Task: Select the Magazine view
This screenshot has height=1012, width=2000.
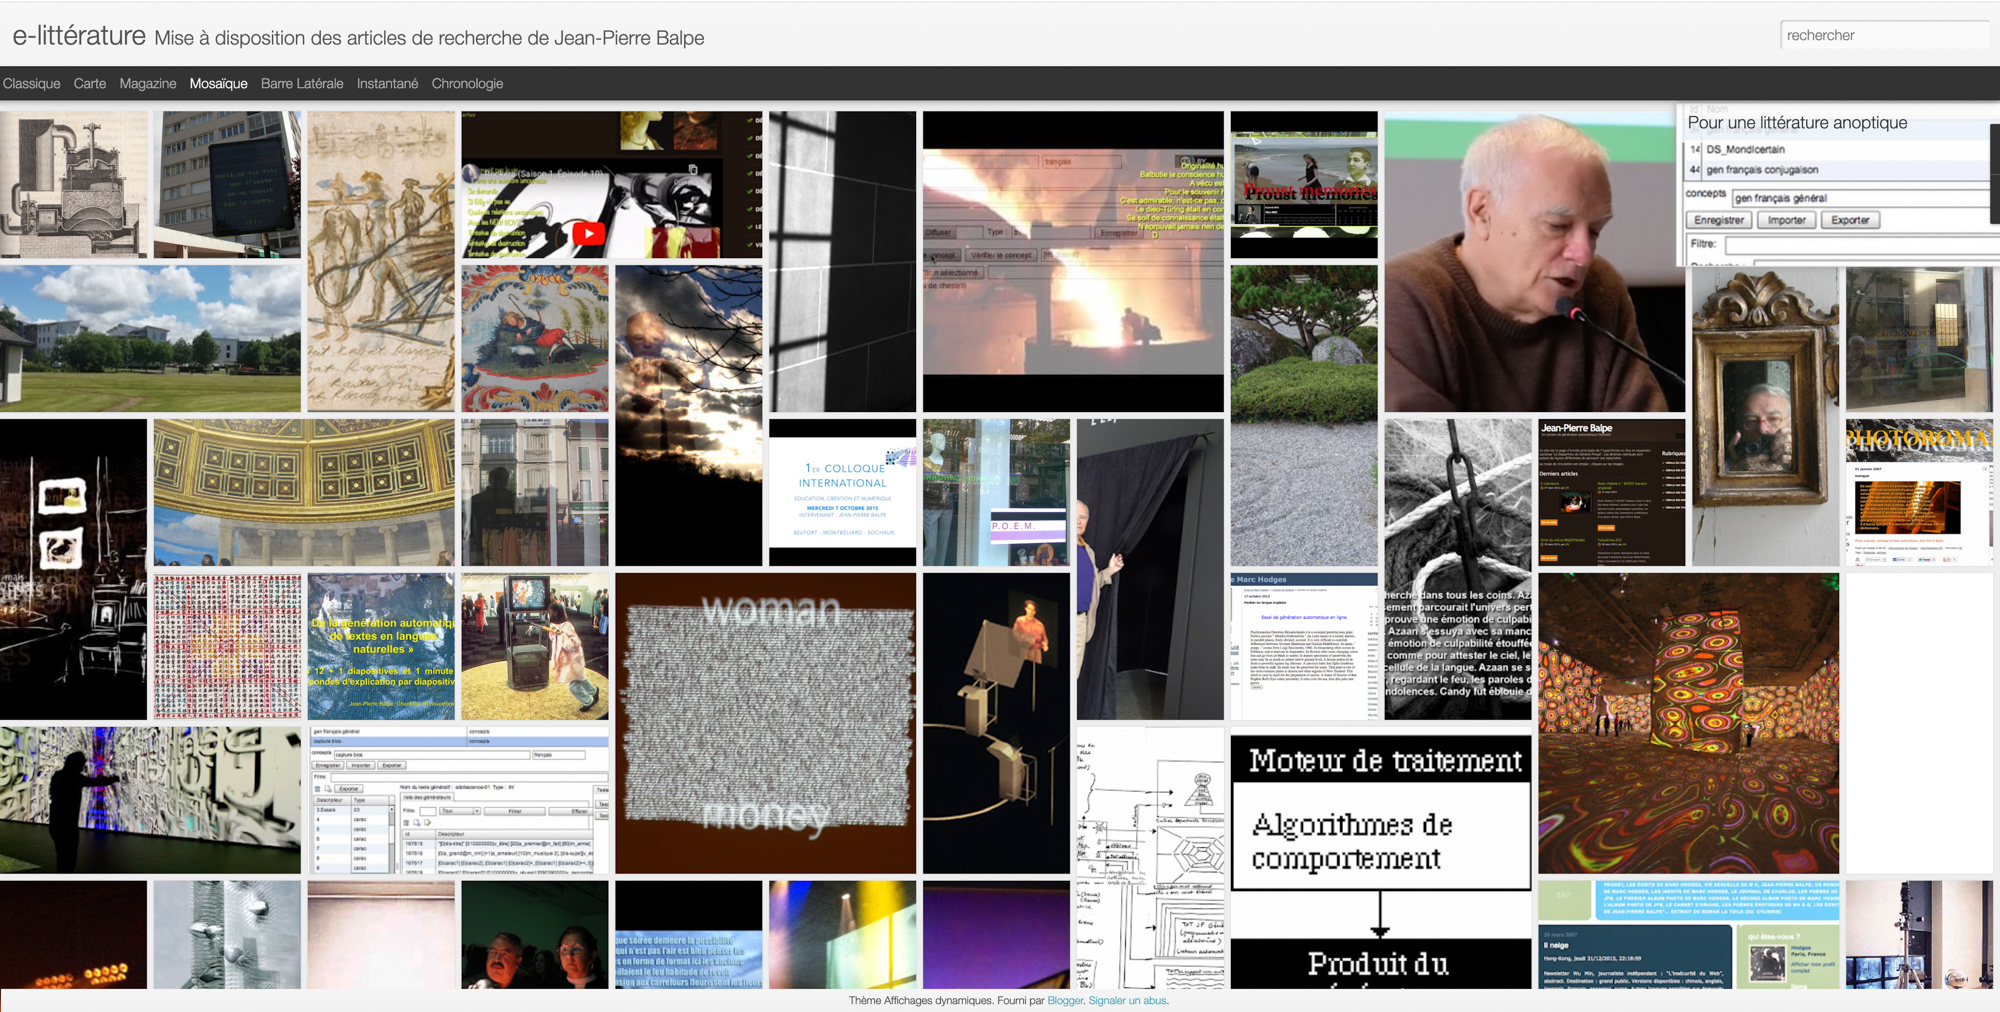Action: 148,84
